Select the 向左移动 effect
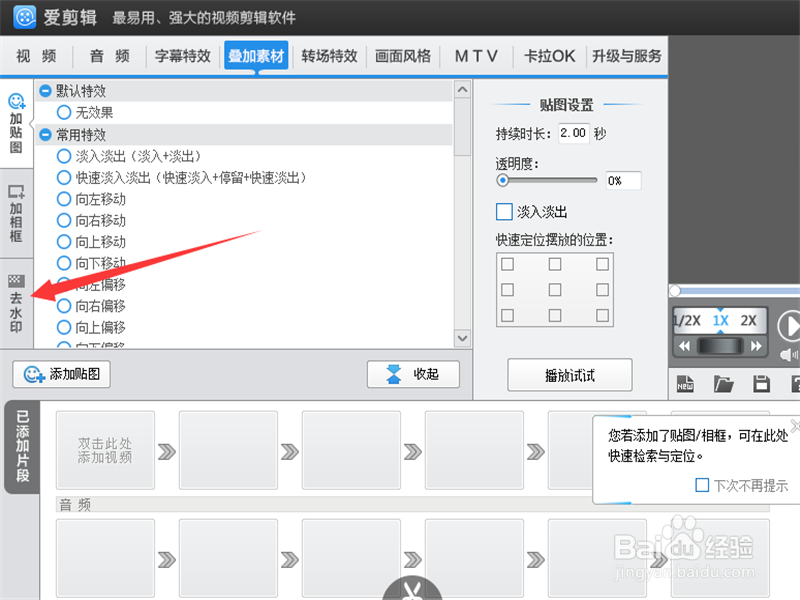The width and height of the screenshot is (800, 600). [x=64, y=198]
